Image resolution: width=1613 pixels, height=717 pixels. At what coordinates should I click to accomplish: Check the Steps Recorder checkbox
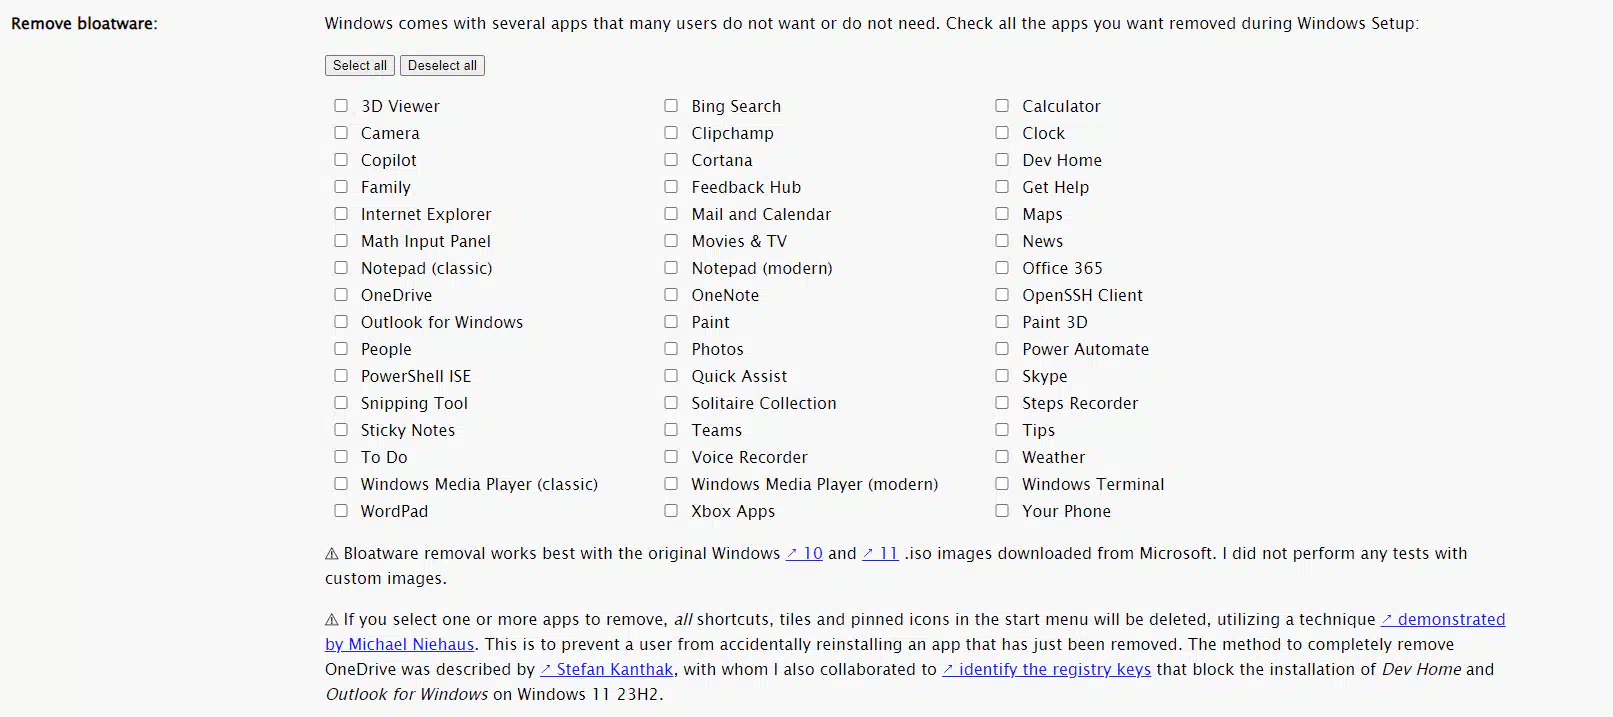[1002, 402]
